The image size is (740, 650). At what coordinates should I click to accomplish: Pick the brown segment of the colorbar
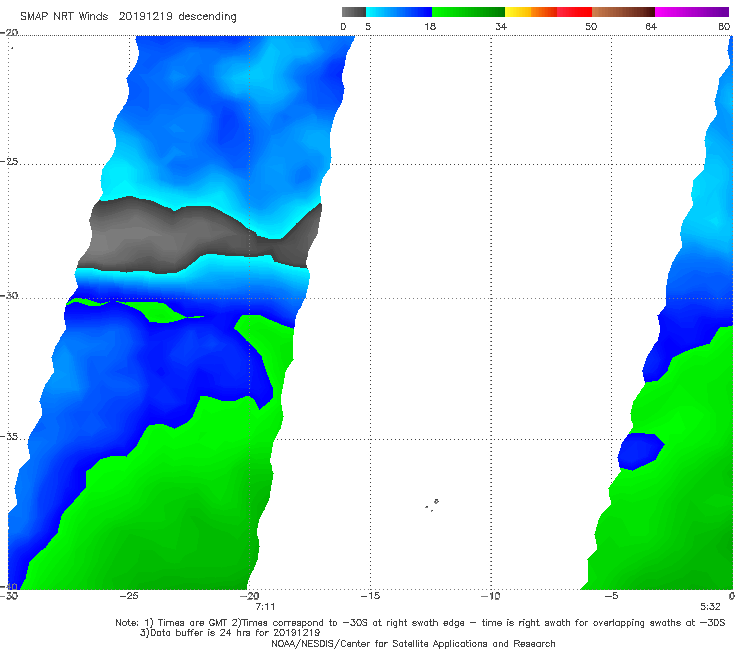pyautogui.click(x=623, y=12)
